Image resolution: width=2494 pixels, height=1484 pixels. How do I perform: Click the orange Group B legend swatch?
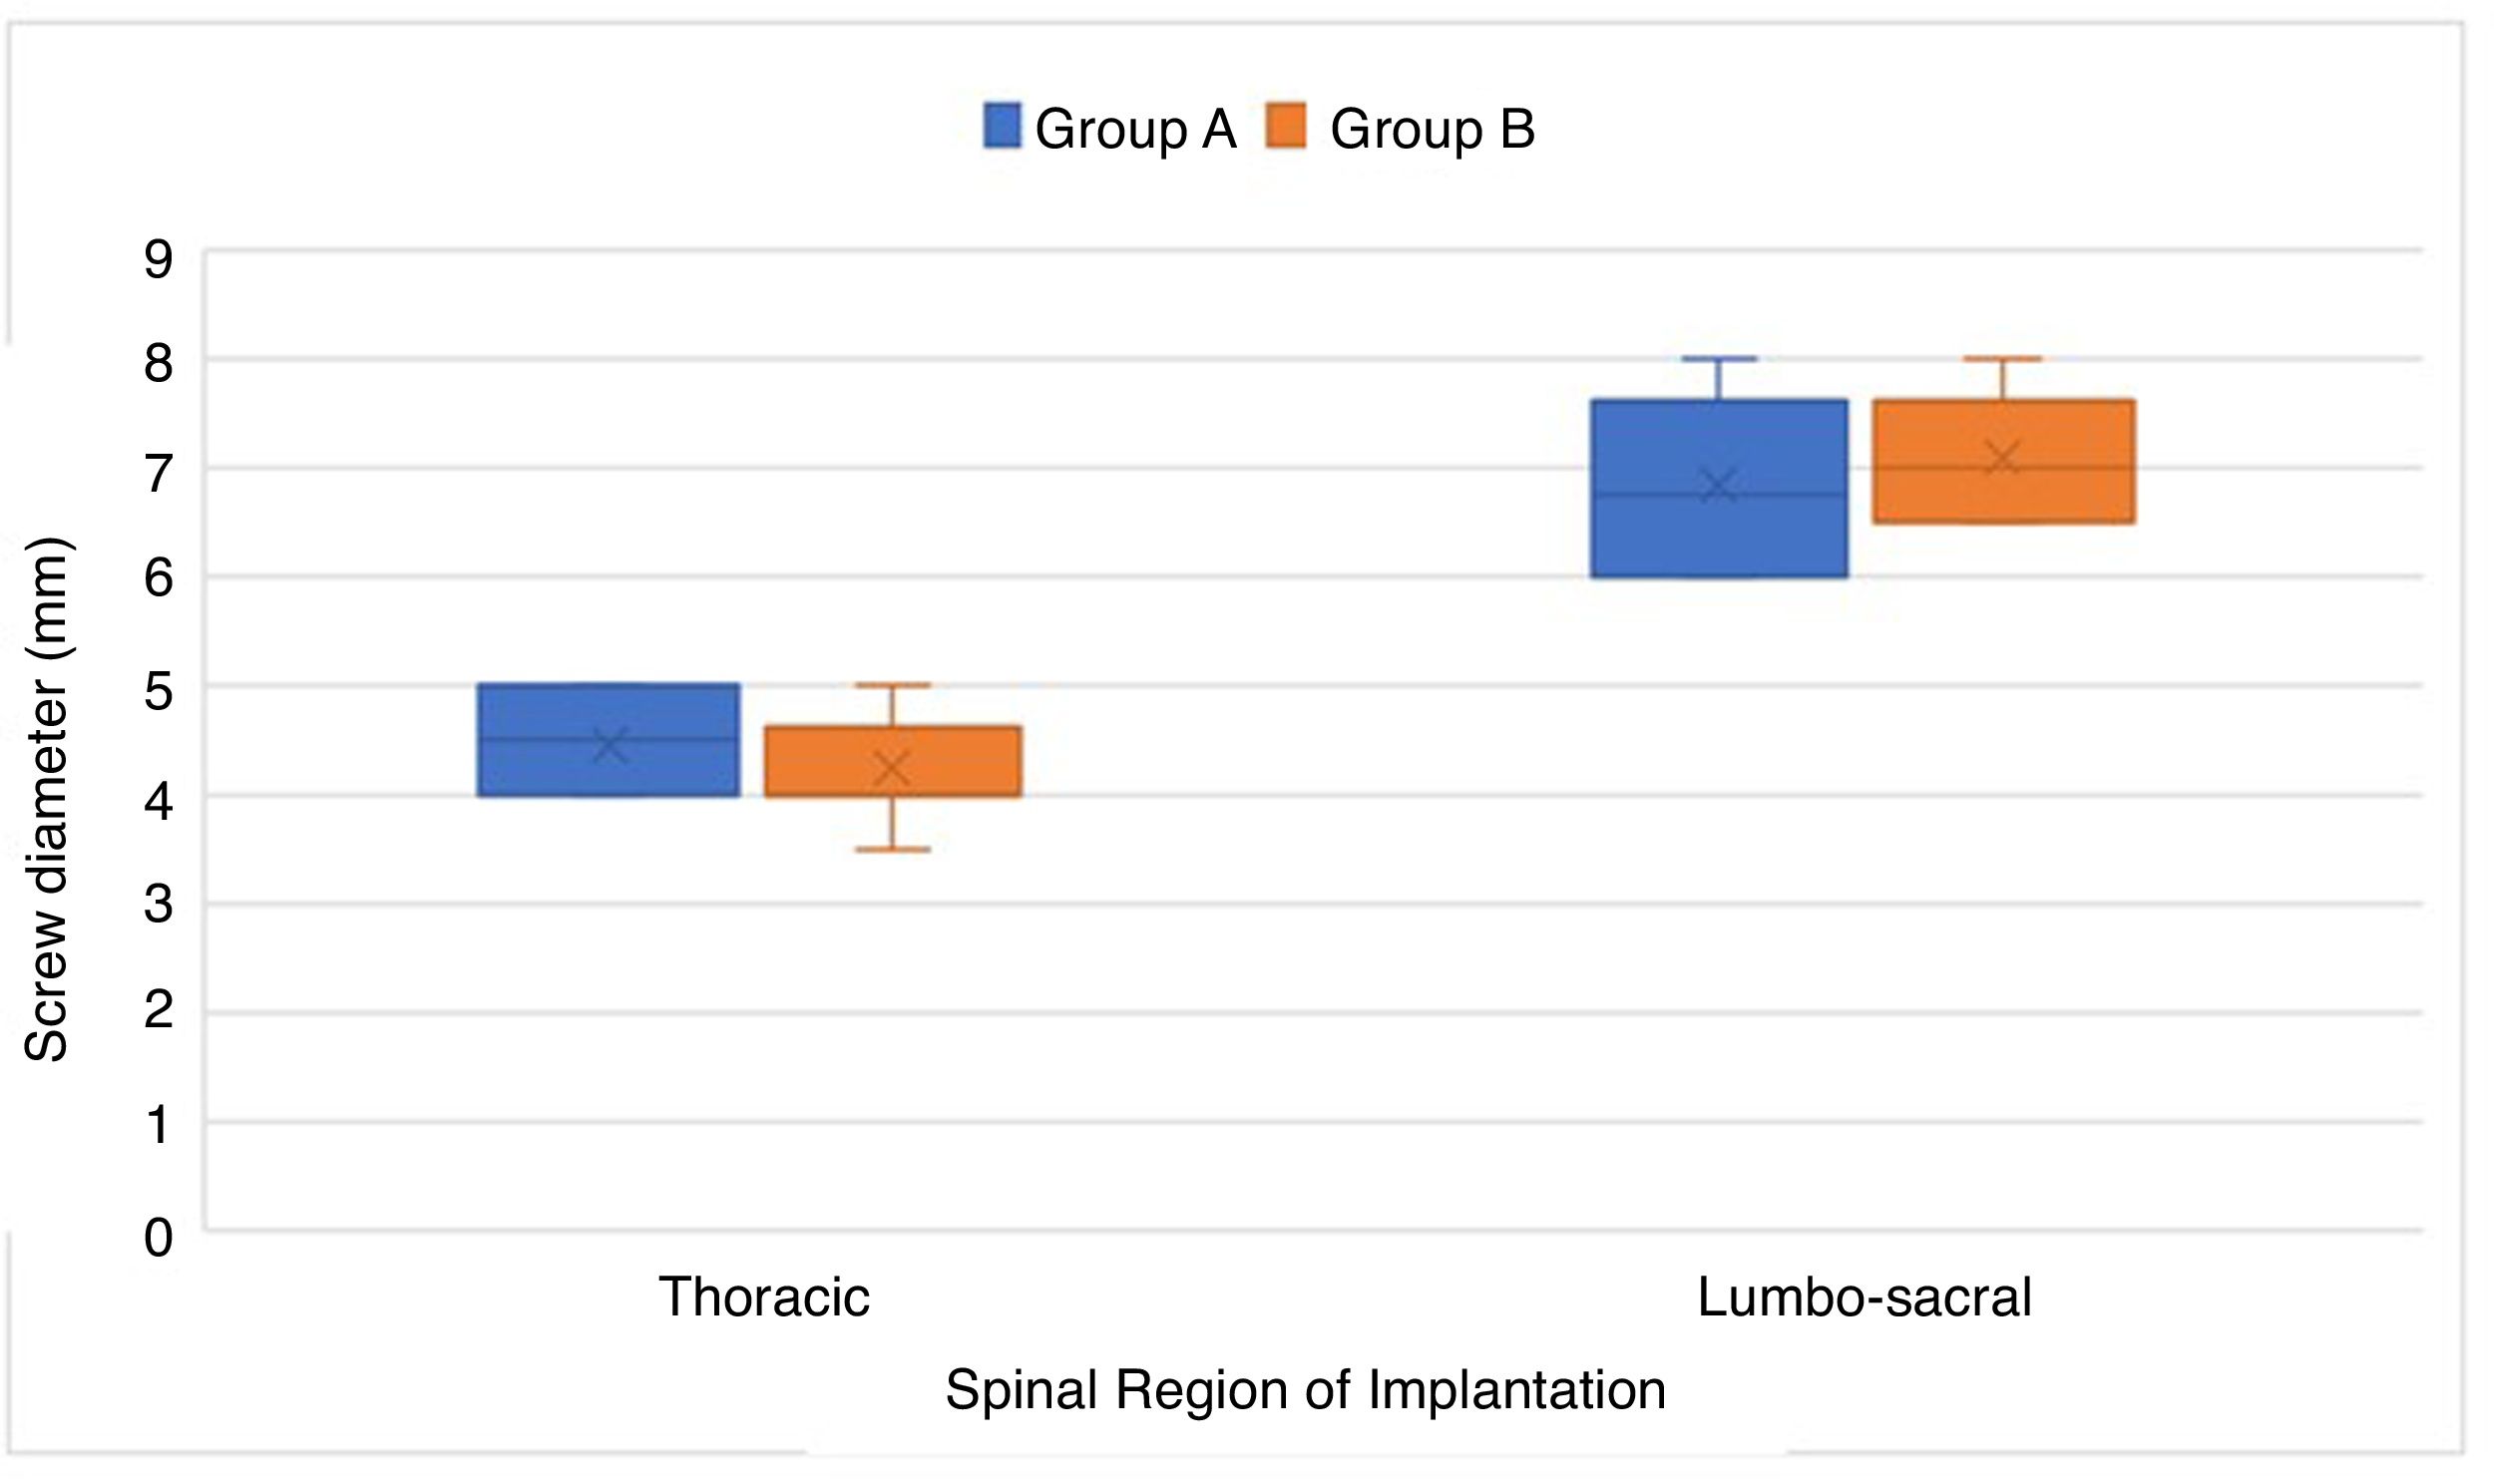point(1285,127)
